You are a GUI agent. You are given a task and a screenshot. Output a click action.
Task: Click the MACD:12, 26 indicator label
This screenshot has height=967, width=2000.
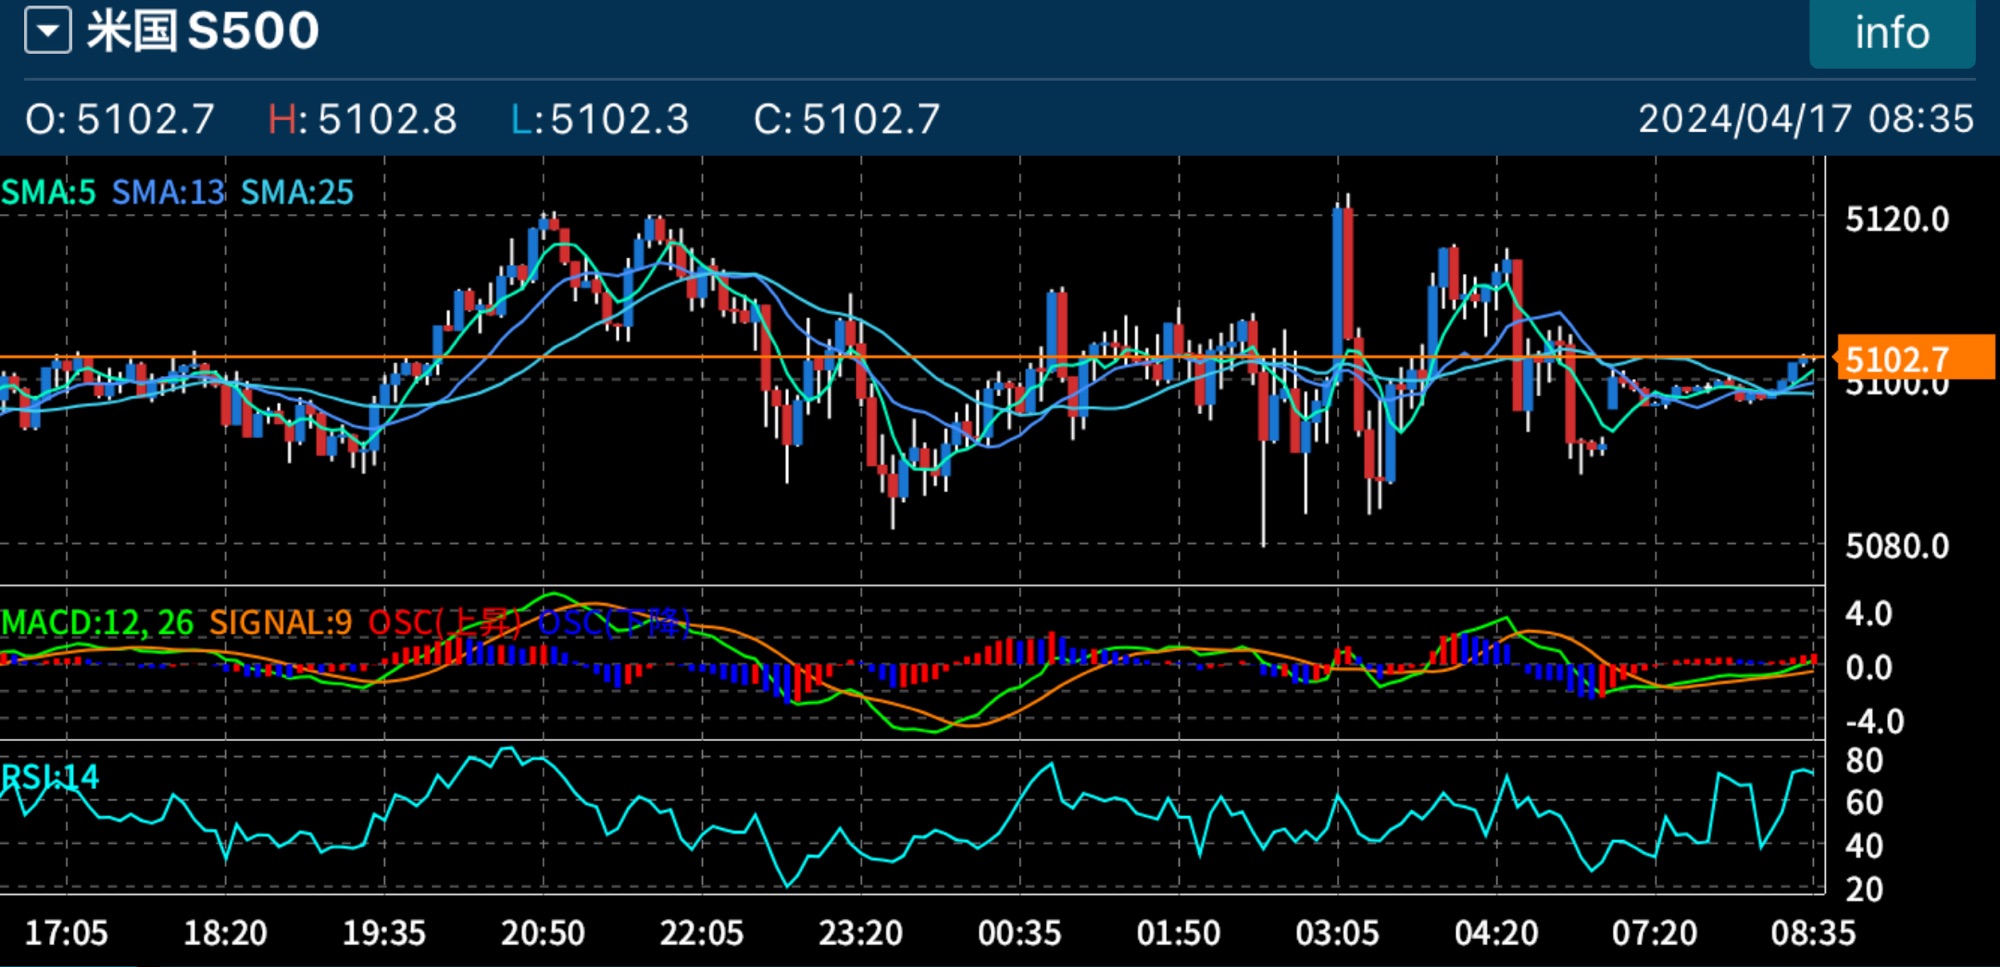[x=97, y=622]
